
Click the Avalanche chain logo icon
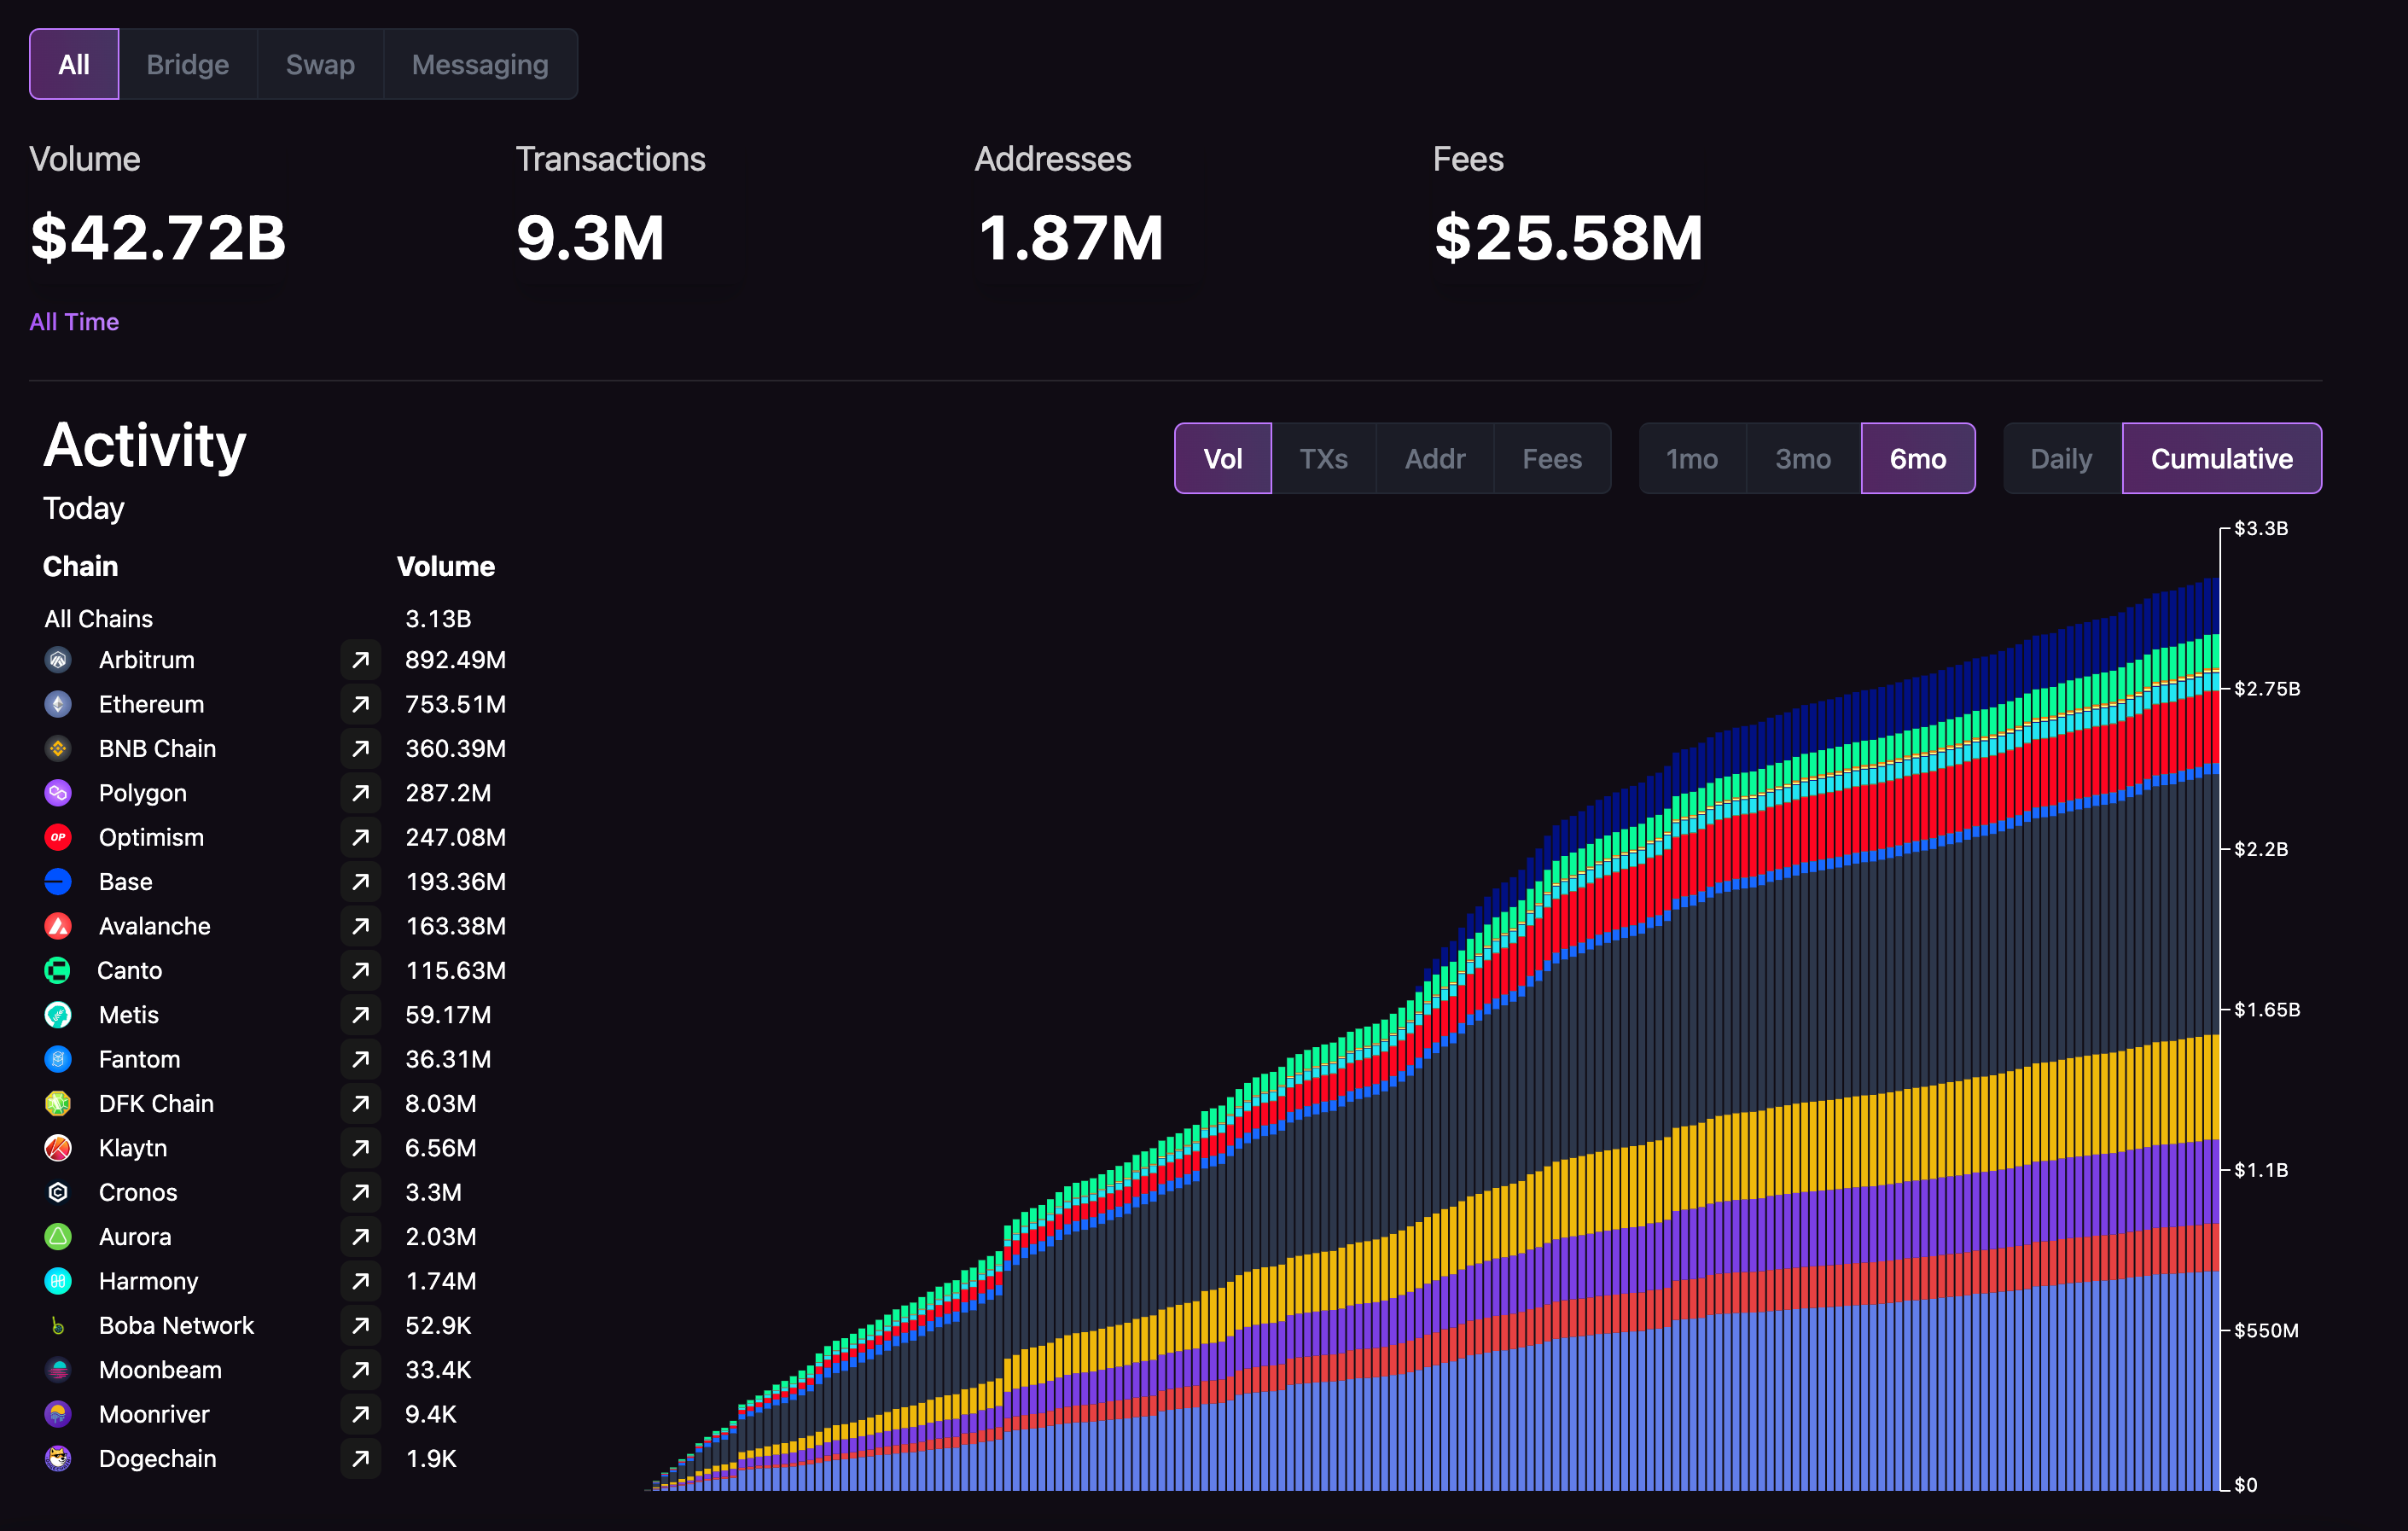(58, 926)
